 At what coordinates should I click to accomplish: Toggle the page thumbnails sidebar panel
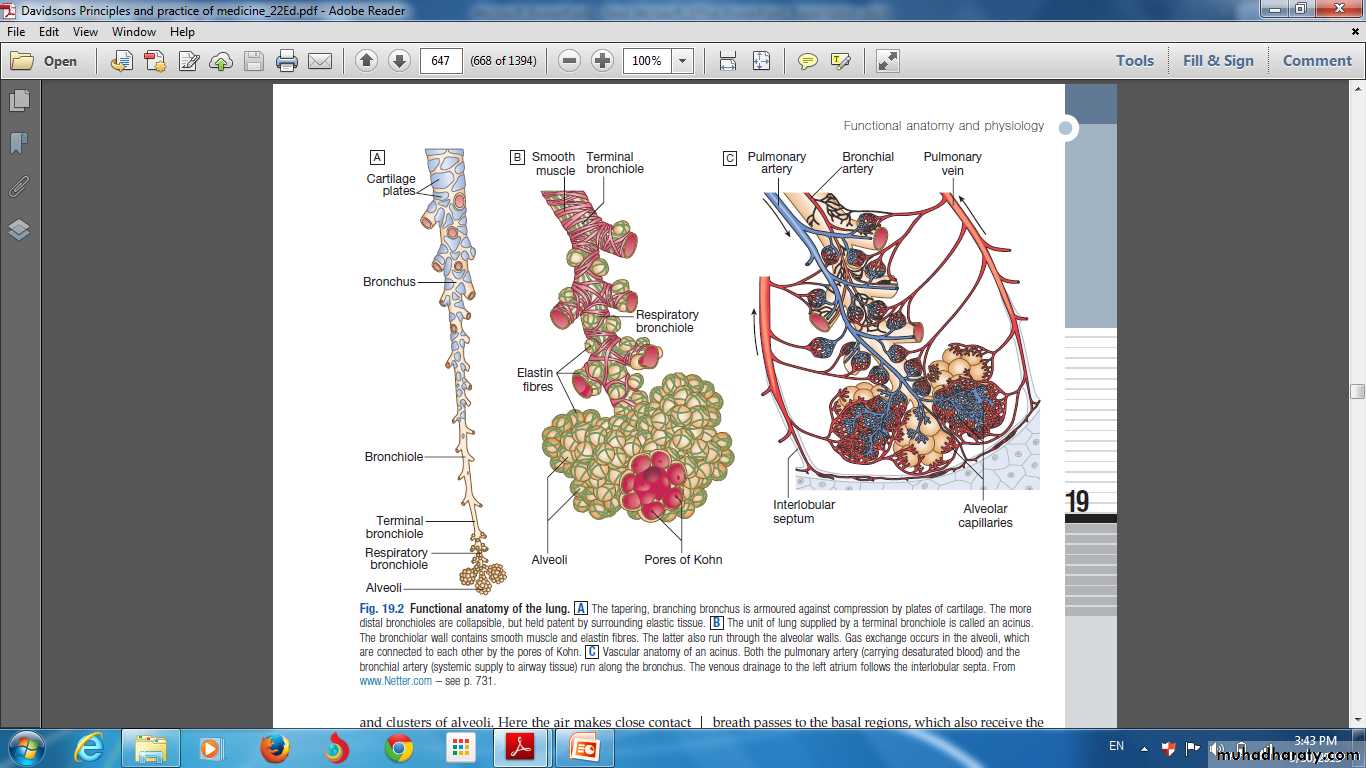[19, 101]
